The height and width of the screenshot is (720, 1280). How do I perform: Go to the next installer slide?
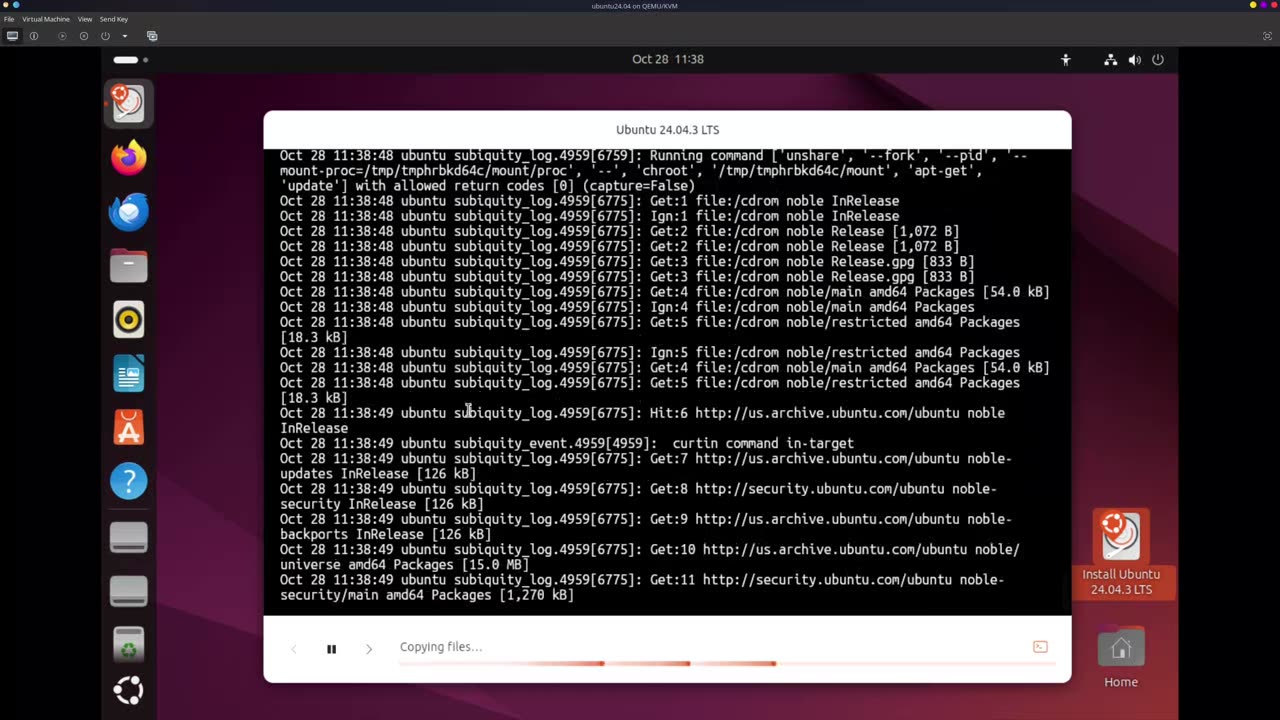[x=369, y=649]
